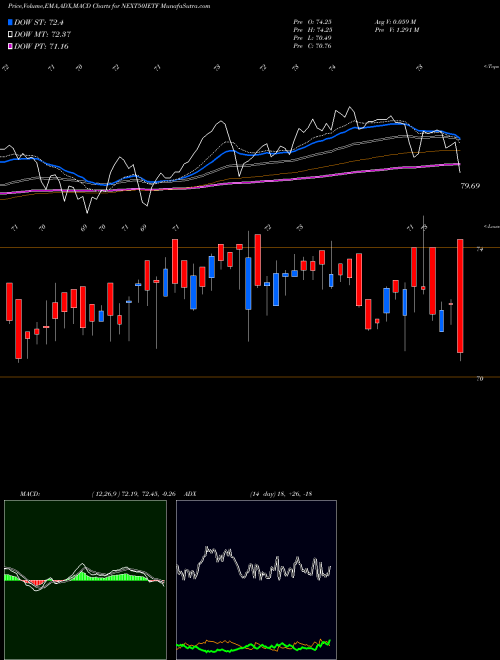Click the 'Pre O: 74.25' value
The height and width of the screenshot is (660, 500).
pos(312,22)
